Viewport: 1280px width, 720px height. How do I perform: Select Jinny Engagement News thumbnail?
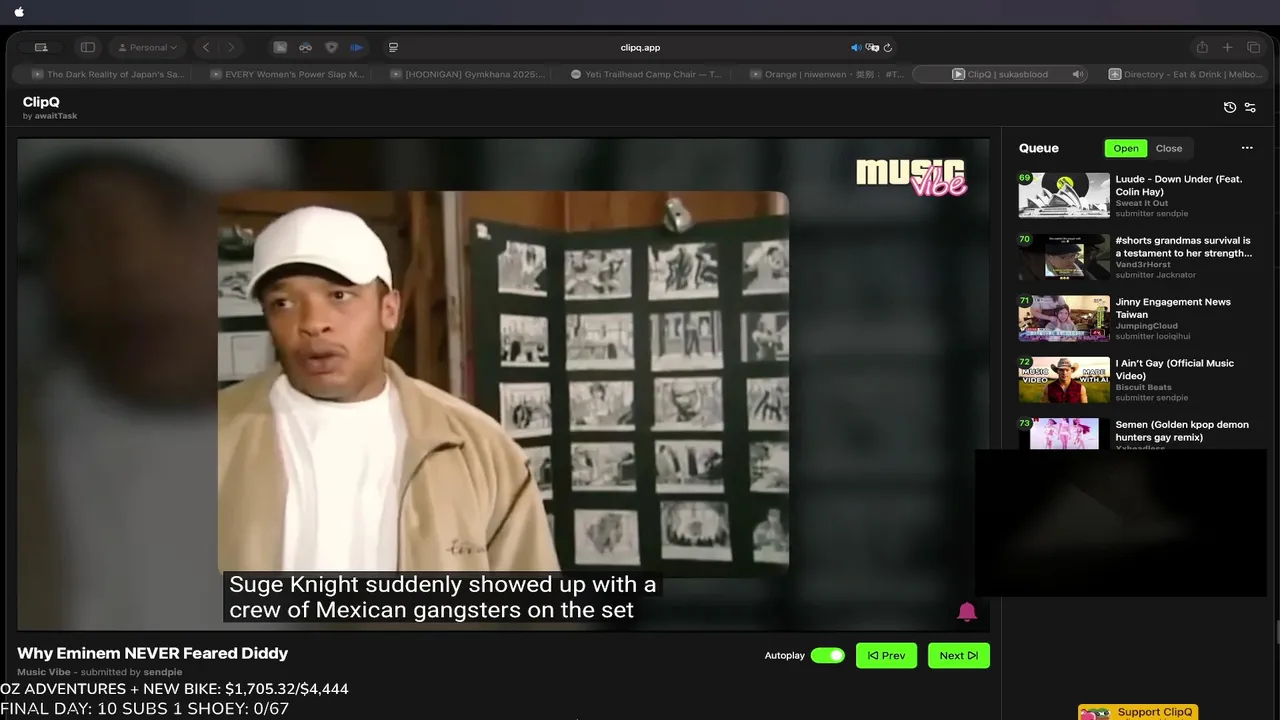pos(1064,318)
